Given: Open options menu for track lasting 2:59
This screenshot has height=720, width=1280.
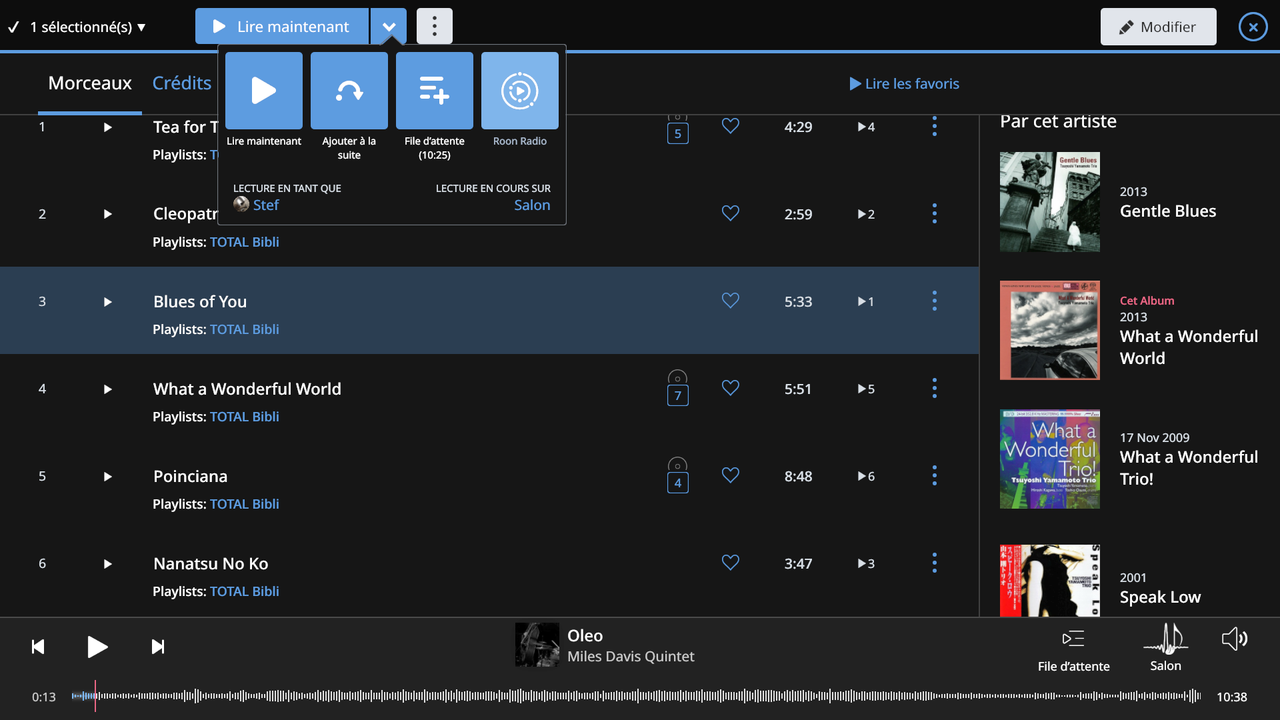Looking at the screenshot, I should (934, 213).
